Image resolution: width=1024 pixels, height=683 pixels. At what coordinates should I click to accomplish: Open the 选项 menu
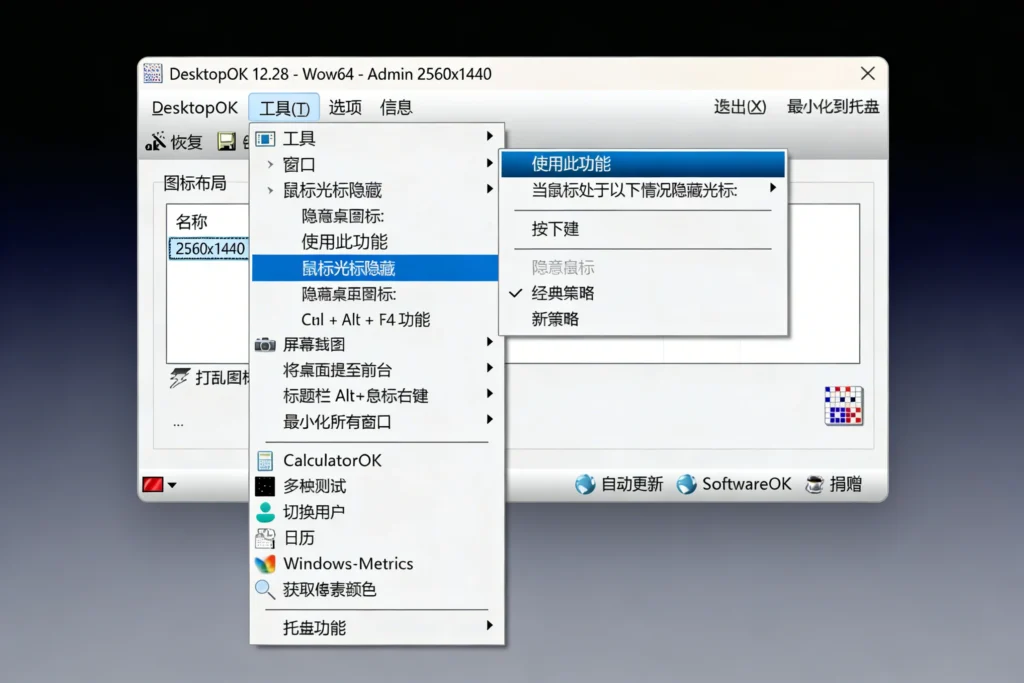(344, 107)
